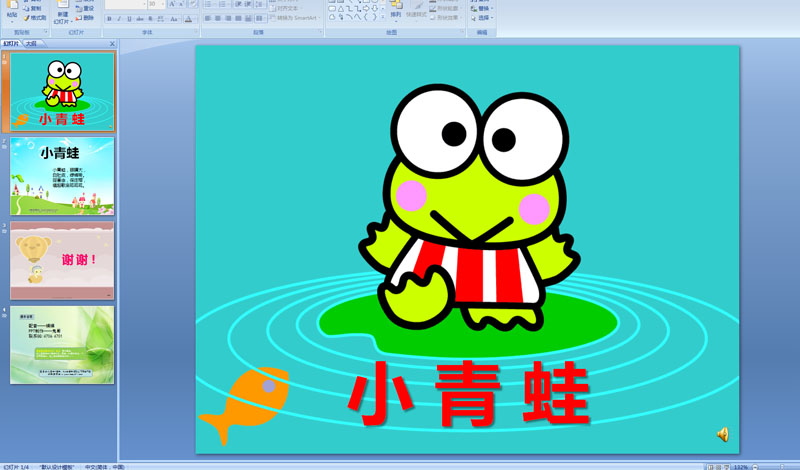Toggle bold formatting
Image resolution: width=800 pixels, height=470 pixels.
[x=109, y=19]
